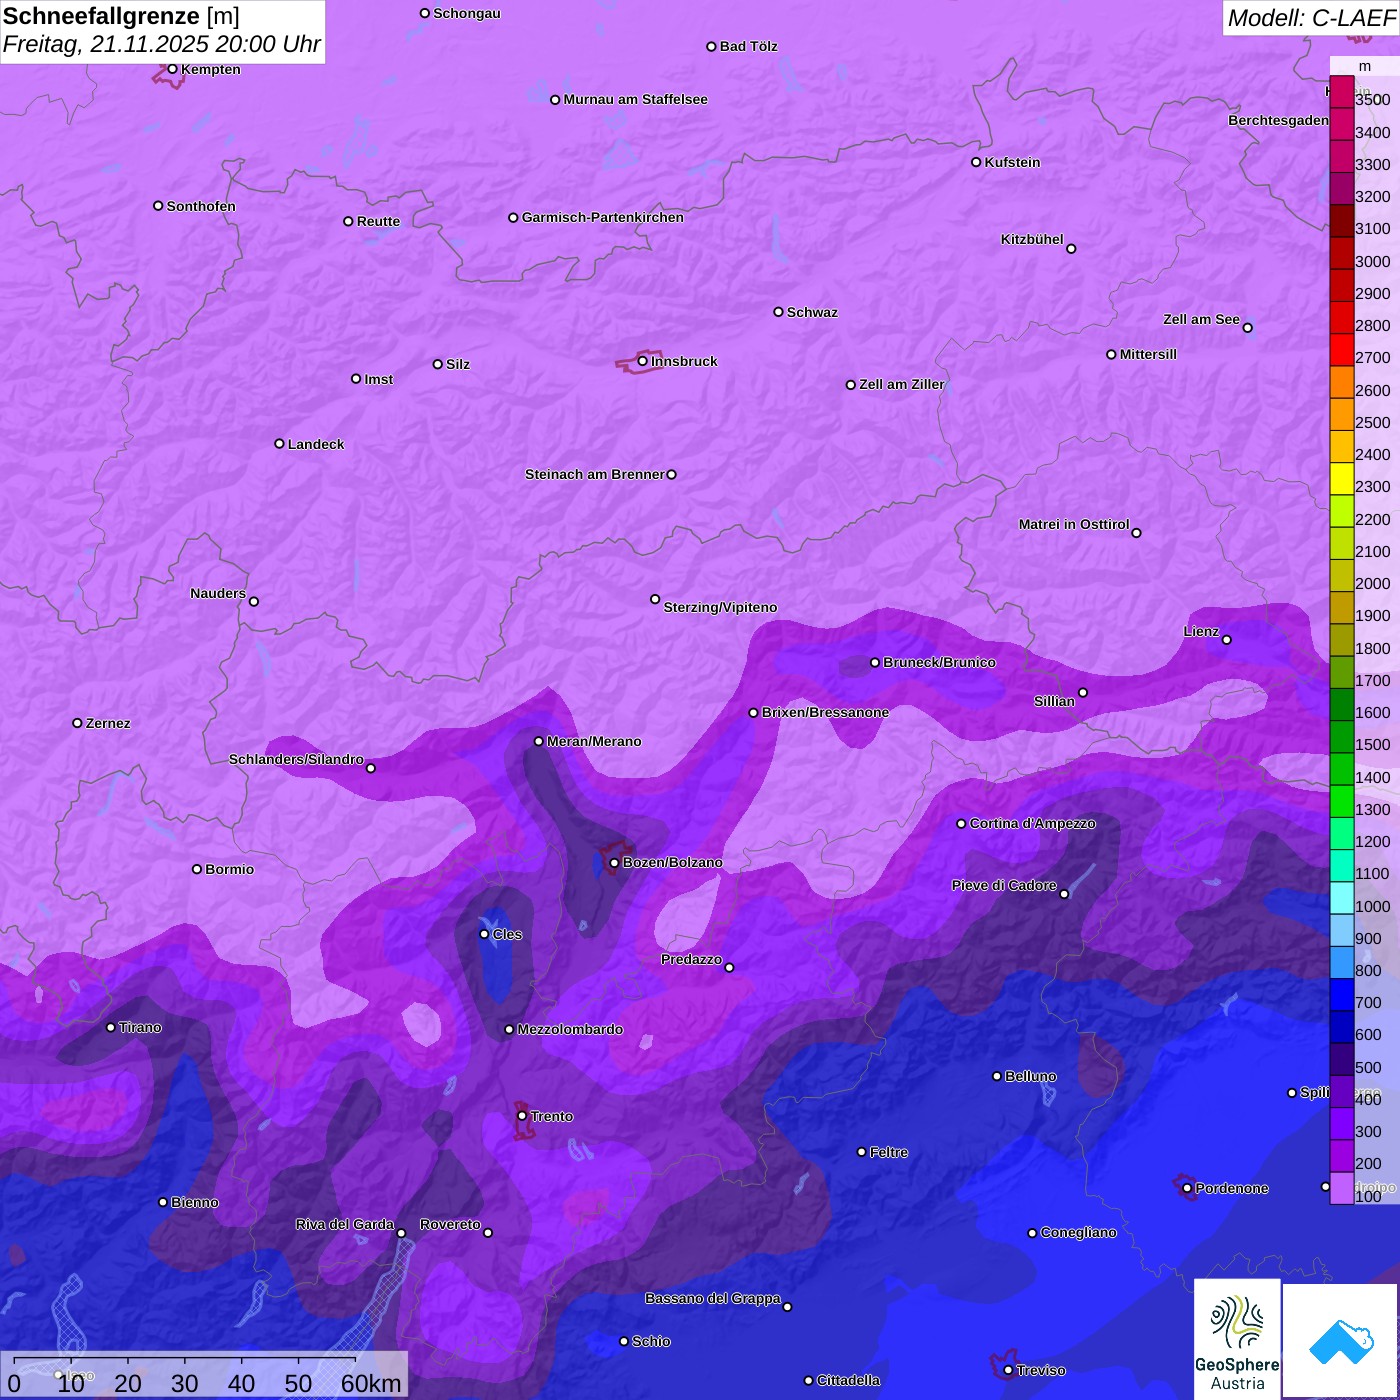Click the Matrei in Osttirol label
The width and height of the screenshot is (1400, 1400).
point(1074,524)
